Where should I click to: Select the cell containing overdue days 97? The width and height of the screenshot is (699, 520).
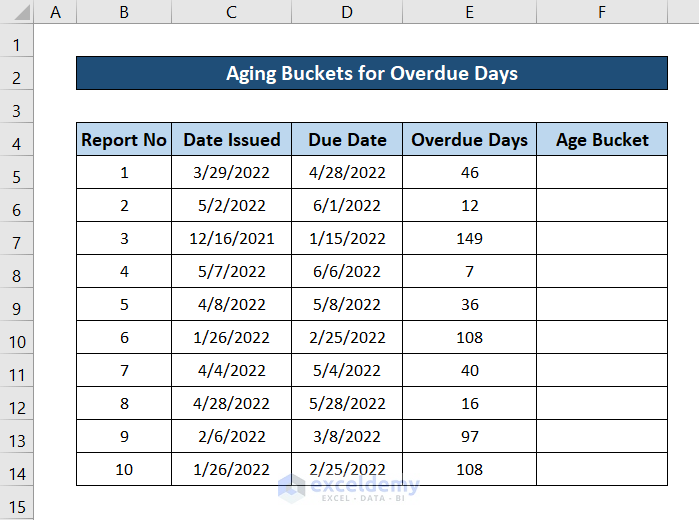[x=469, y=437]
